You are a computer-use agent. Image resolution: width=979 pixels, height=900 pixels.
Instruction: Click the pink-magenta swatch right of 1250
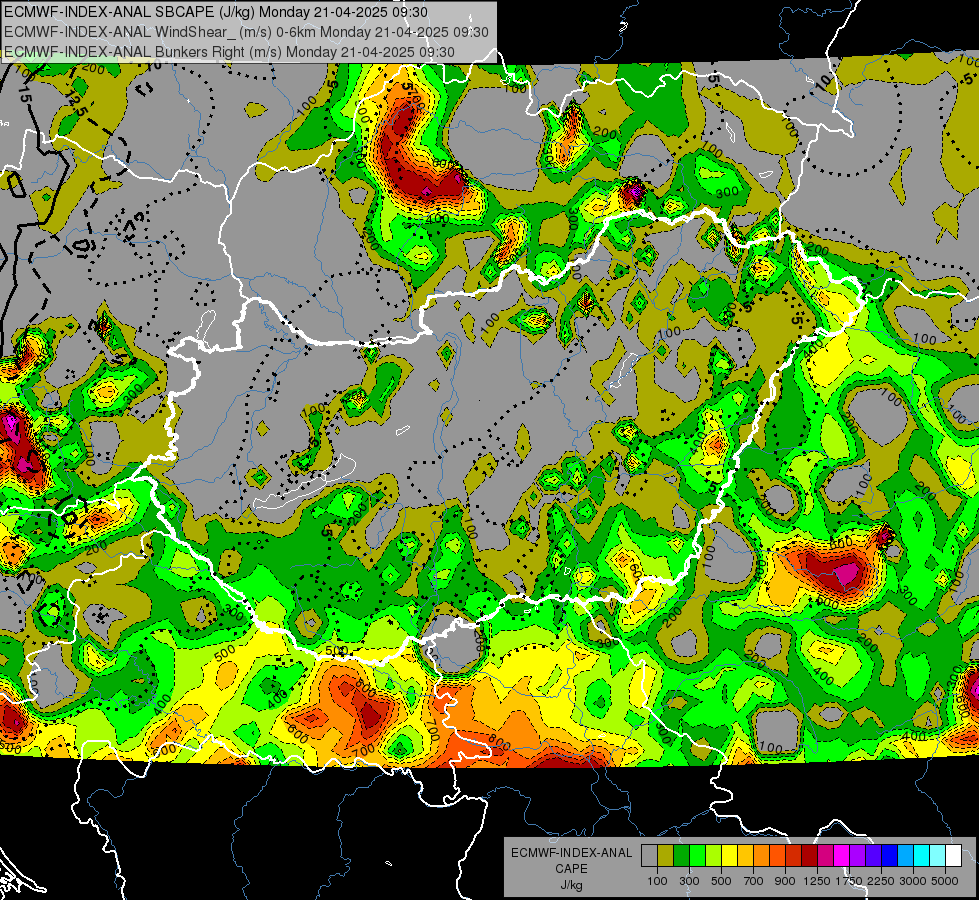click(x=825, y=856)
